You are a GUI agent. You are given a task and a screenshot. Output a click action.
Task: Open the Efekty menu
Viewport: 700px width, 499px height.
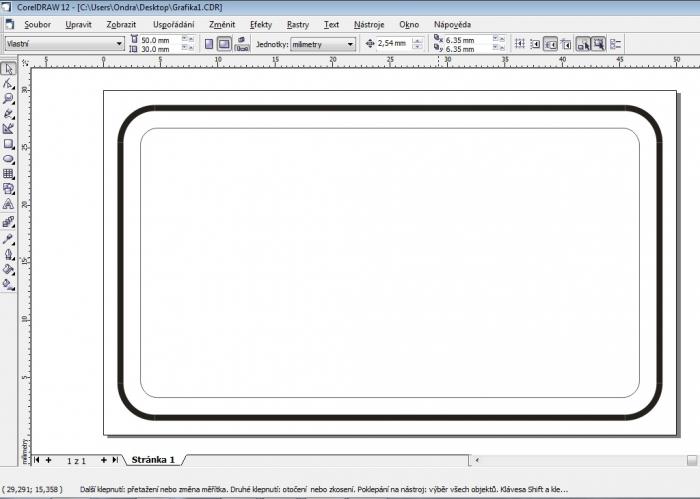pyautogui.click(x=260, y=24)
